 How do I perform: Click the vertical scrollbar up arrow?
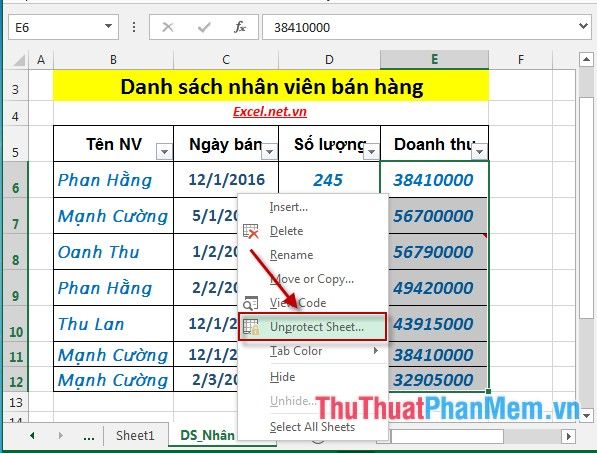[586, 59]
